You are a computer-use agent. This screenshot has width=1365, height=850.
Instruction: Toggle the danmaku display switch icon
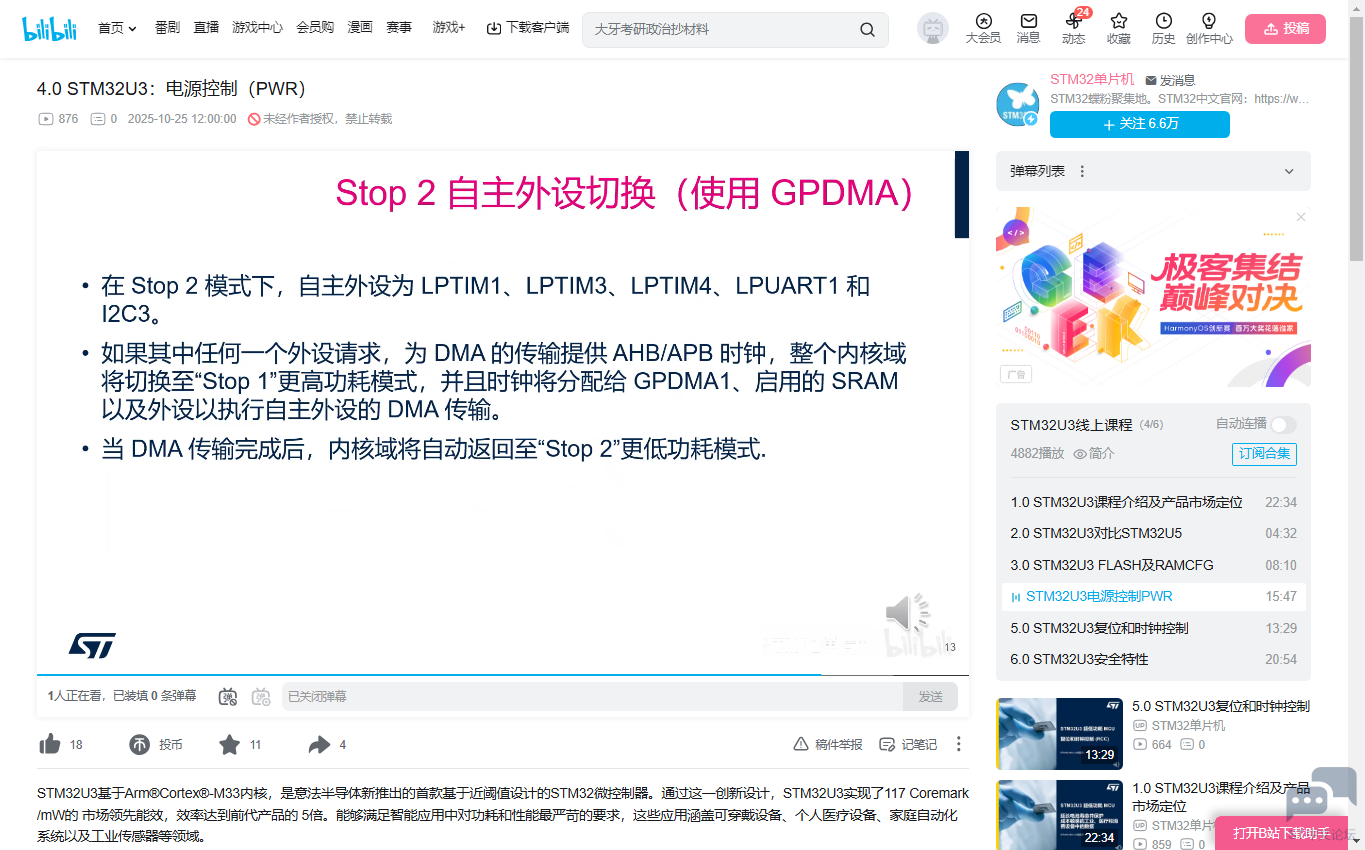tap(228, 696)
